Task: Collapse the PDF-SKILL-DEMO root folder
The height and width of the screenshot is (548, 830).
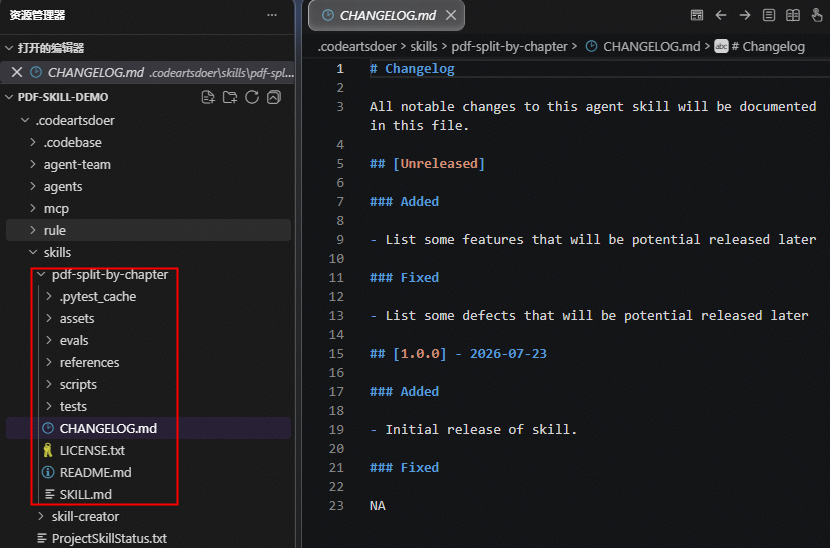Action: pyautogui.click(x=8, y=97)
